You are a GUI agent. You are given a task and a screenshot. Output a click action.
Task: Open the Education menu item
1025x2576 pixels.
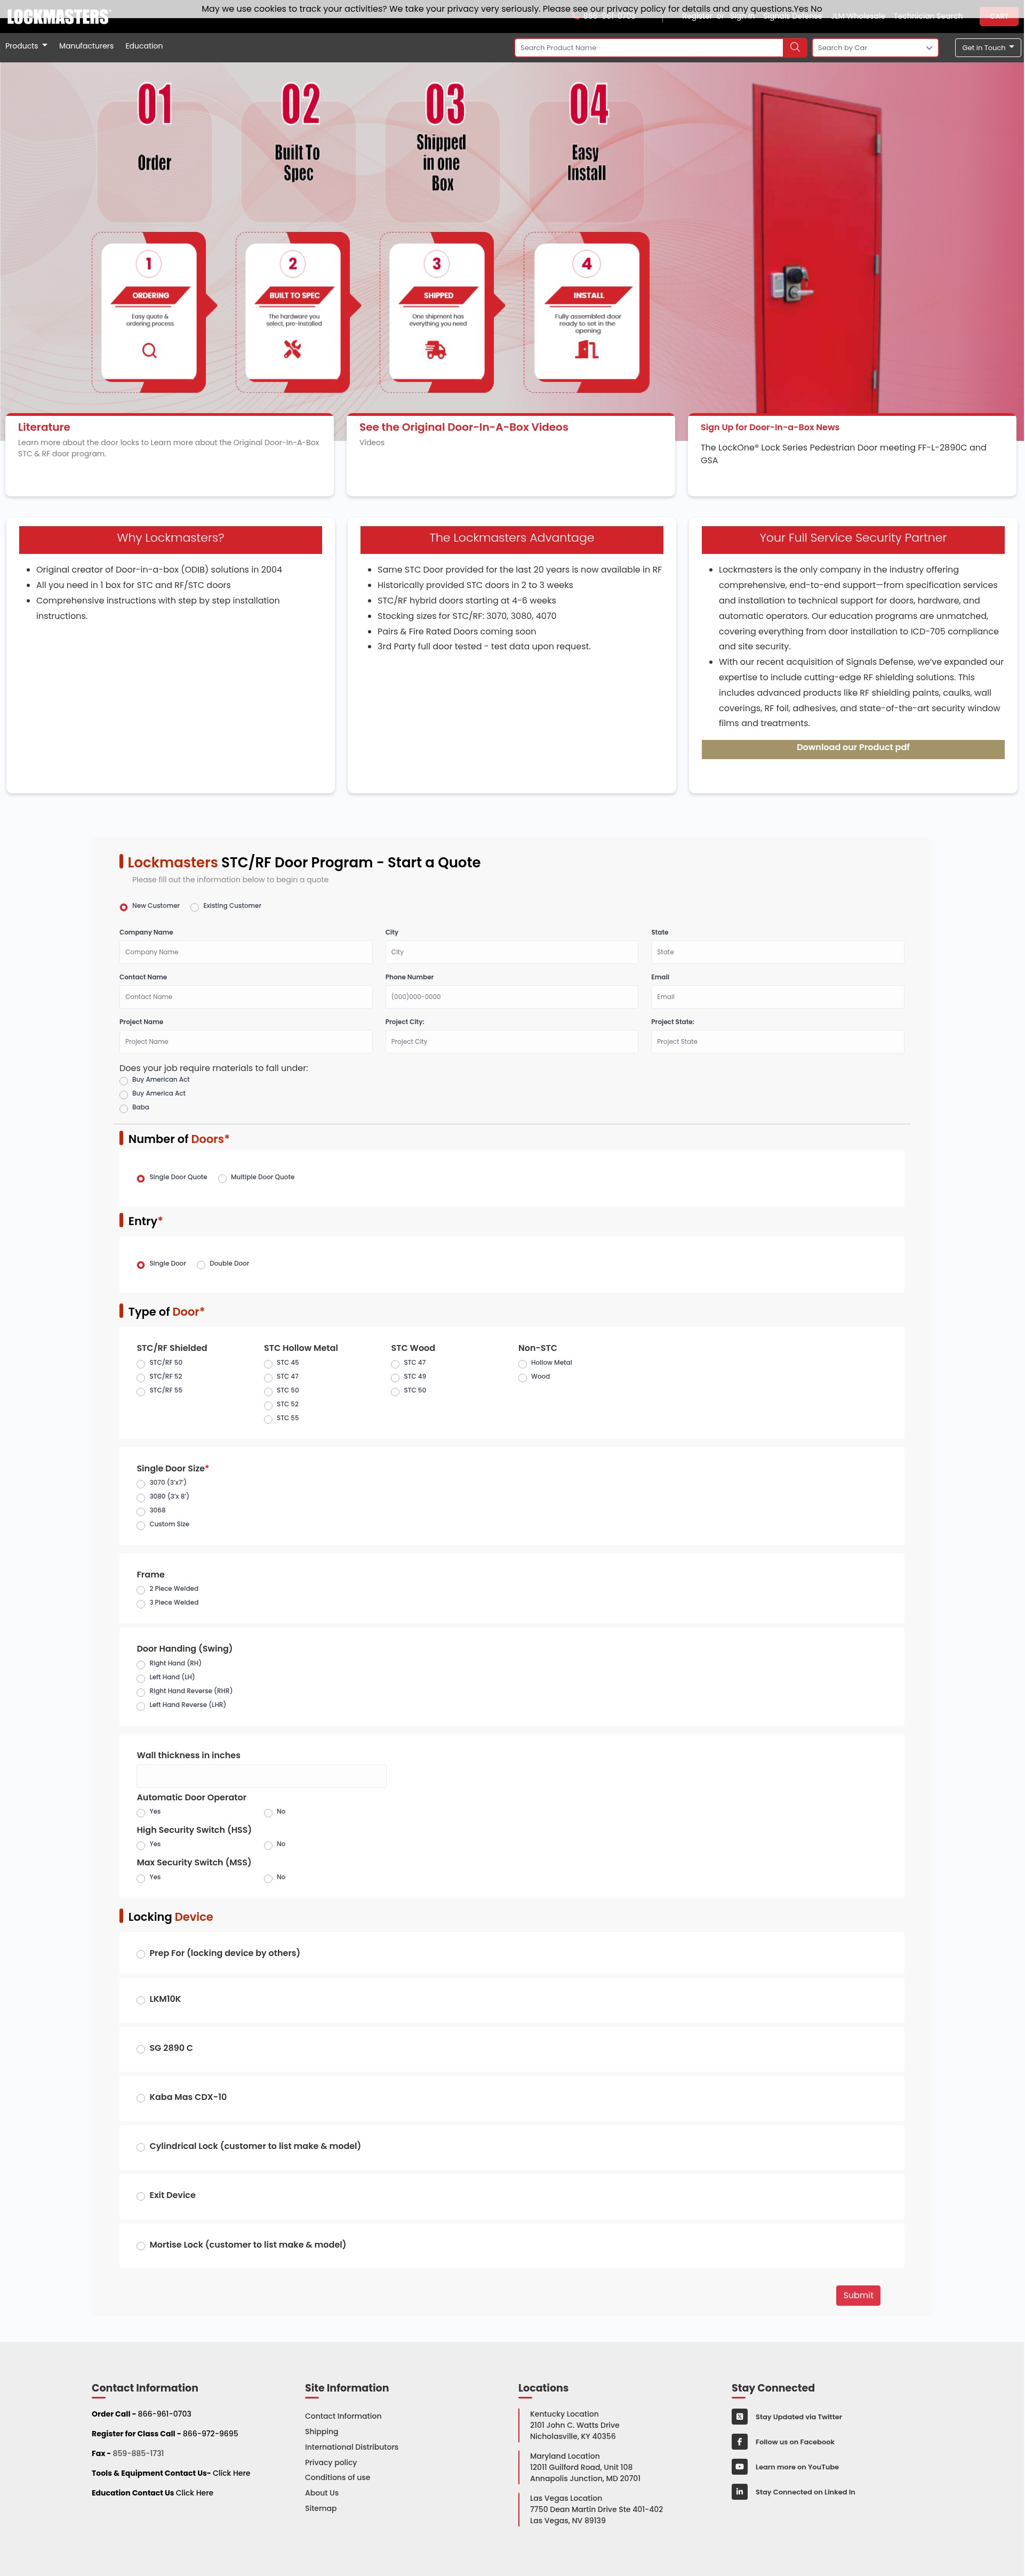144,46
